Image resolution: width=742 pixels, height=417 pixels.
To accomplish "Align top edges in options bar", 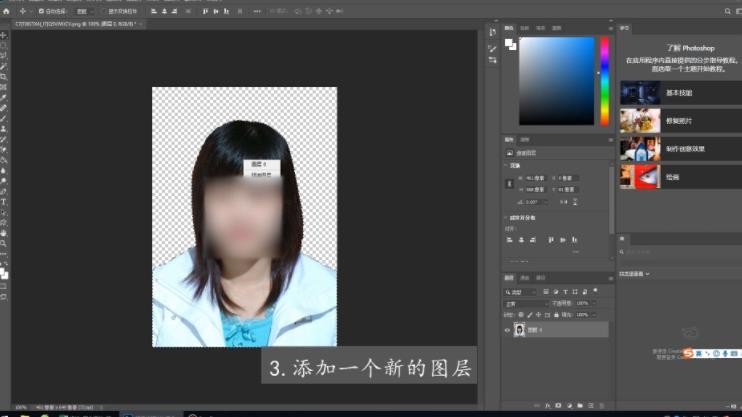I will pos(205,11).
